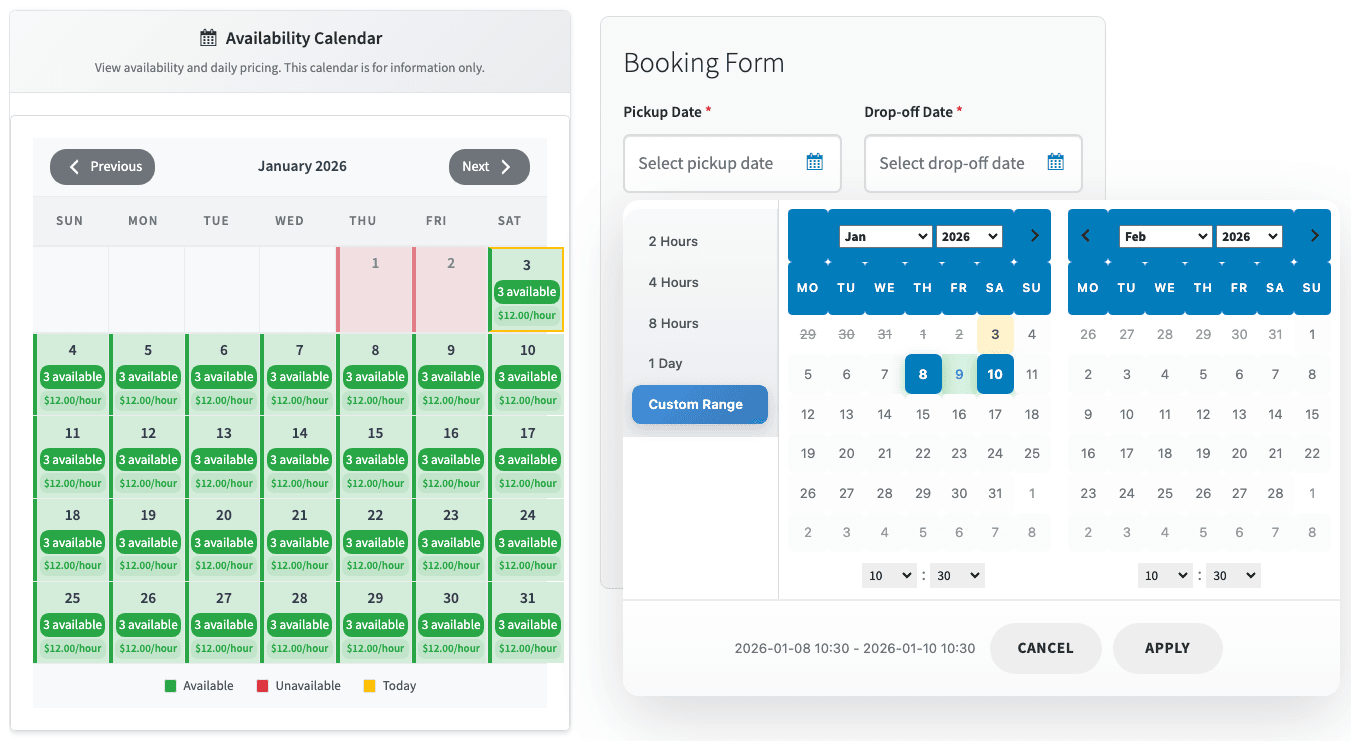The height and width of the screenshot is (741, 1351).
Task: Click the red Unavailable legend marker
Action: [x=262, y=685]
